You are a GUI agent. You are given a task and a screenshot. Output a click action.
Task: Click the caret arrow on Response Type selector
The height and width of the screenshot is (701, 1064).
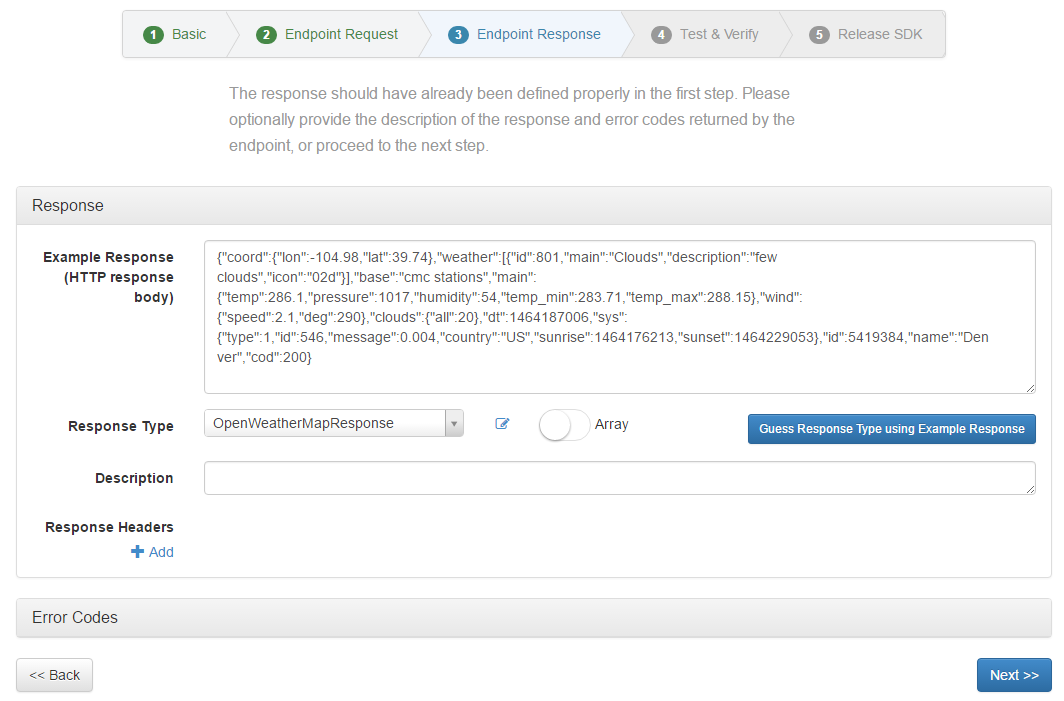coord(455,423)
